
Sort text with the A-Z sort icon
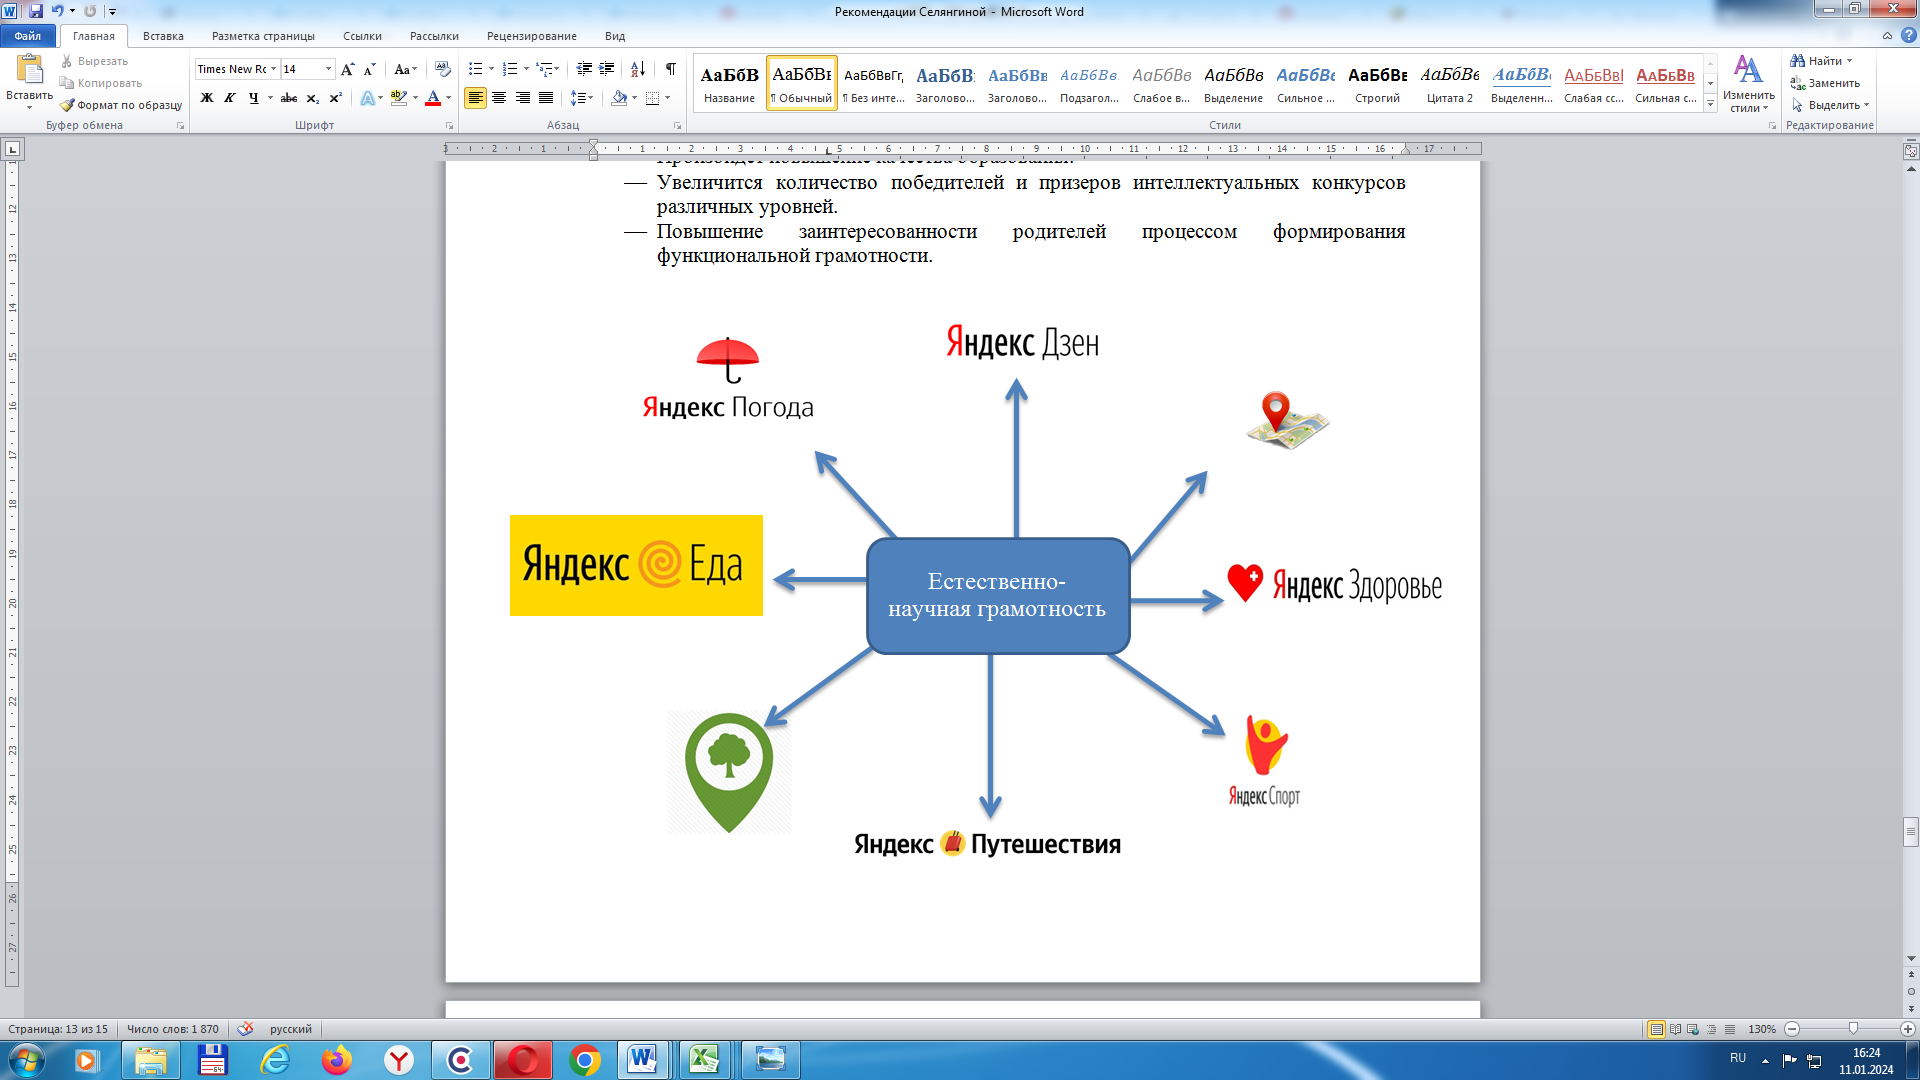[x=638, y=69]
